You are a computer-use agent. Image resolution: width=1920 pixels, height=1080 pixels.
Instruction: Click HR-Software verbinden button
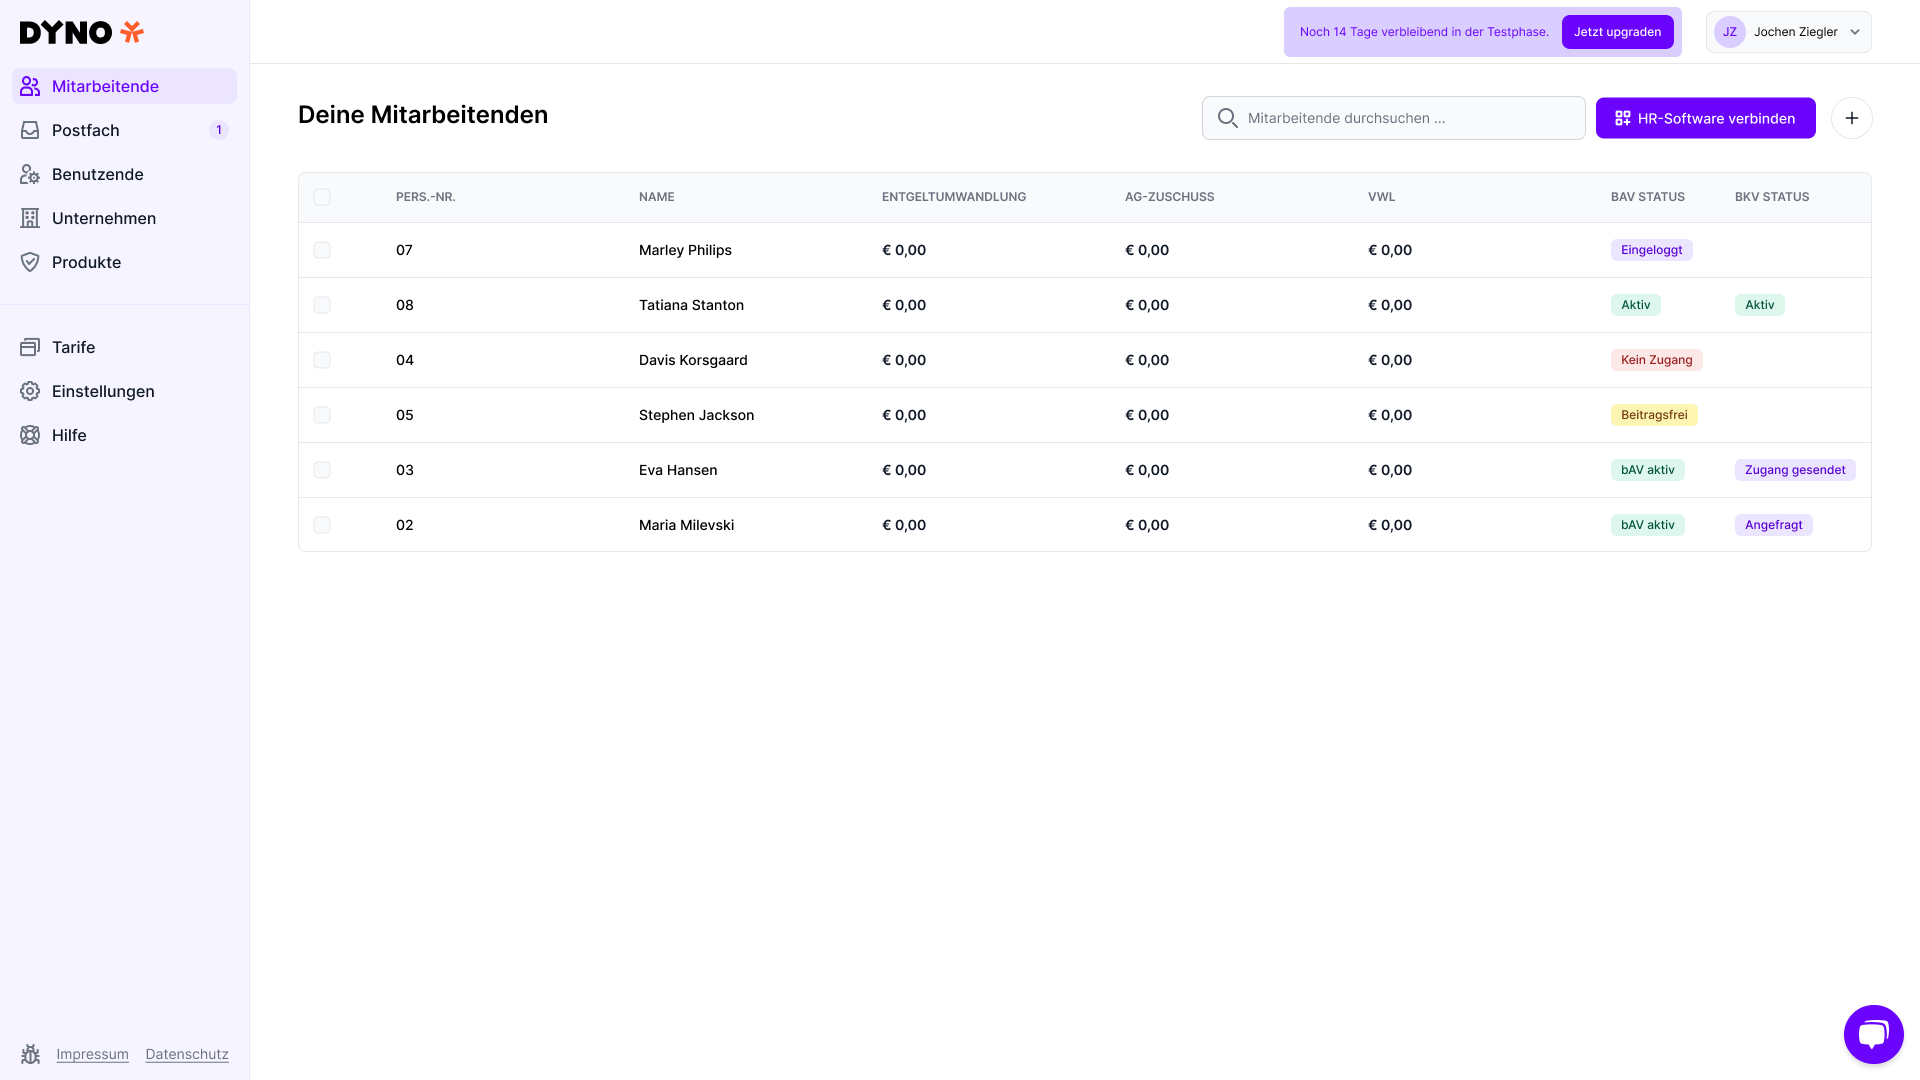click(x=1705, y=118)
